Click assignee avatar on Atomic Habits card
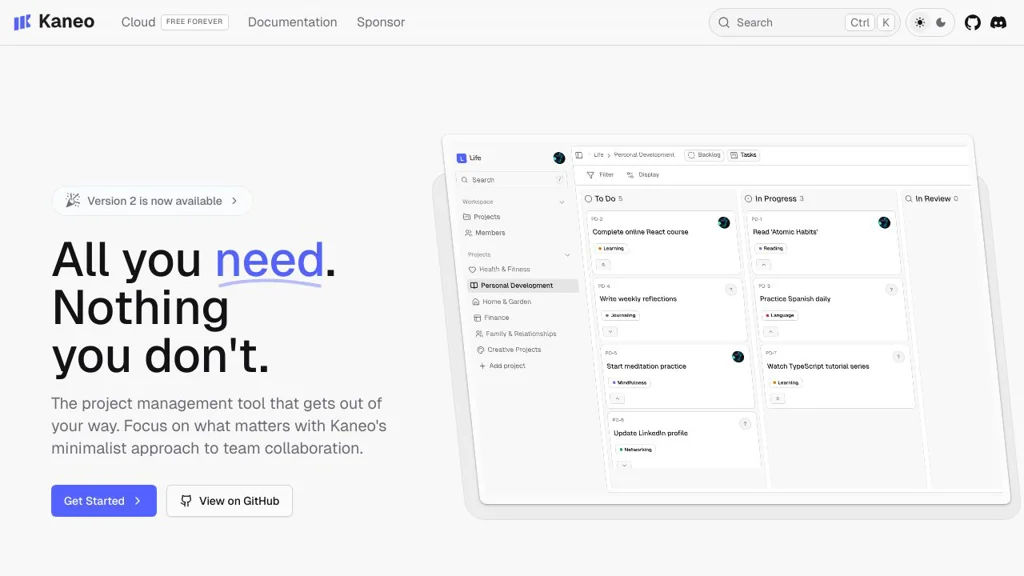The image size is (1024, 576). pyautogui.click(x=884, y=223)
